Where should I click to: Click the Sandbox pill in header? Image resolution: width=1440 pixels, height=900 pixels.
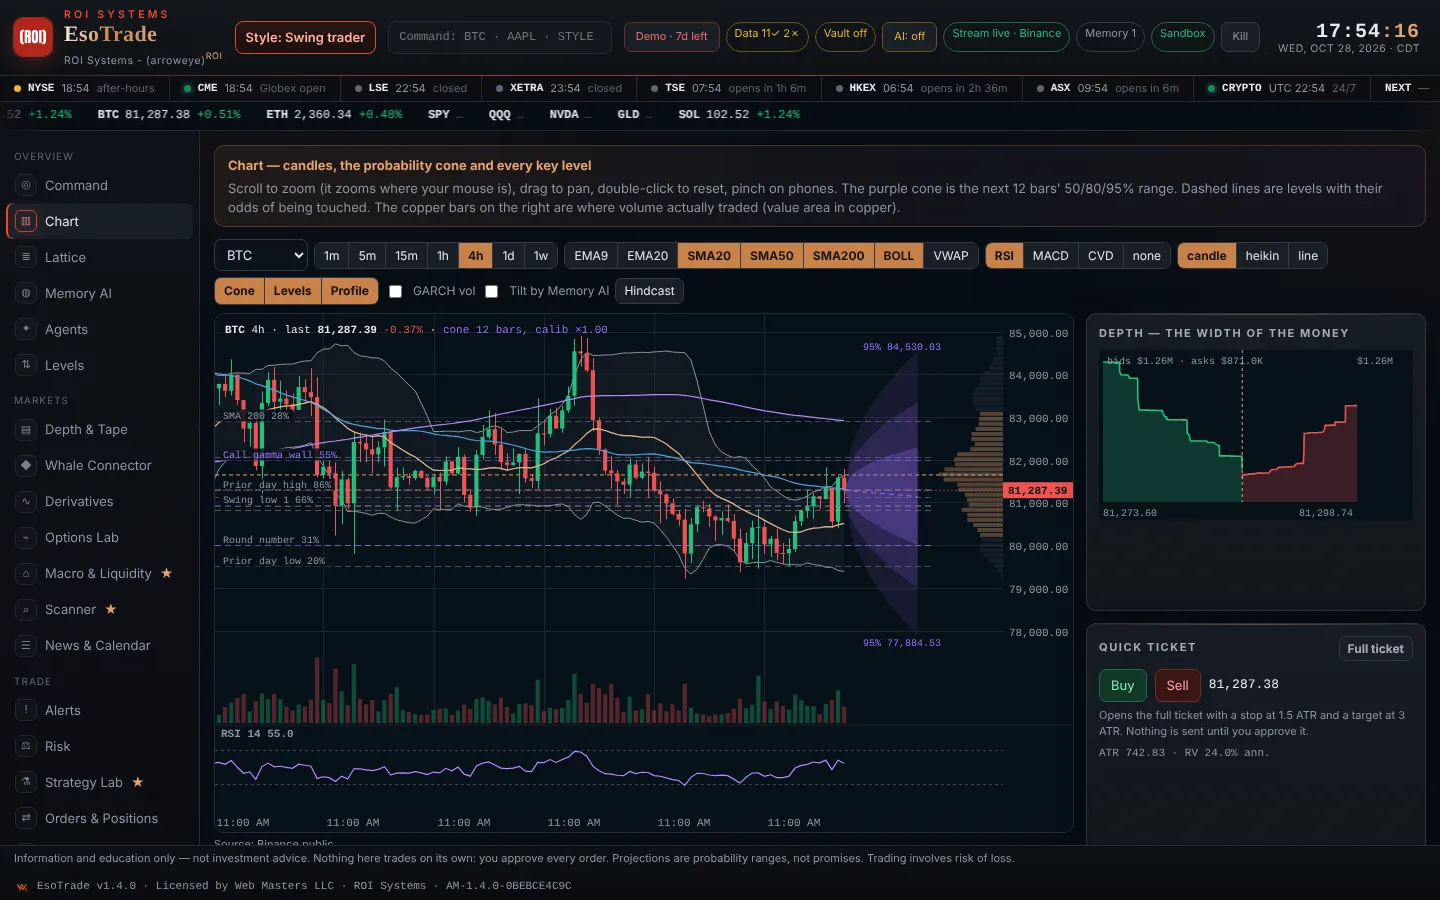coord(1182,36)
